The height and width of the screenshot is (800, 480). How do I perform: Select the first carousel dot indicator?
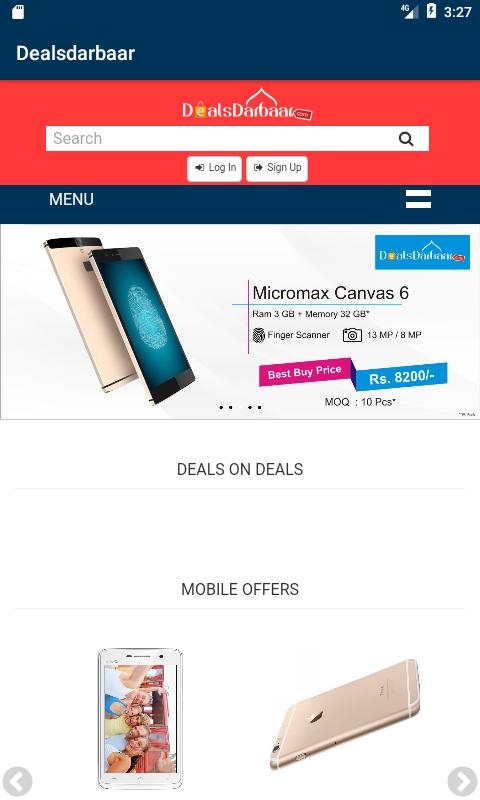[221, 407]
